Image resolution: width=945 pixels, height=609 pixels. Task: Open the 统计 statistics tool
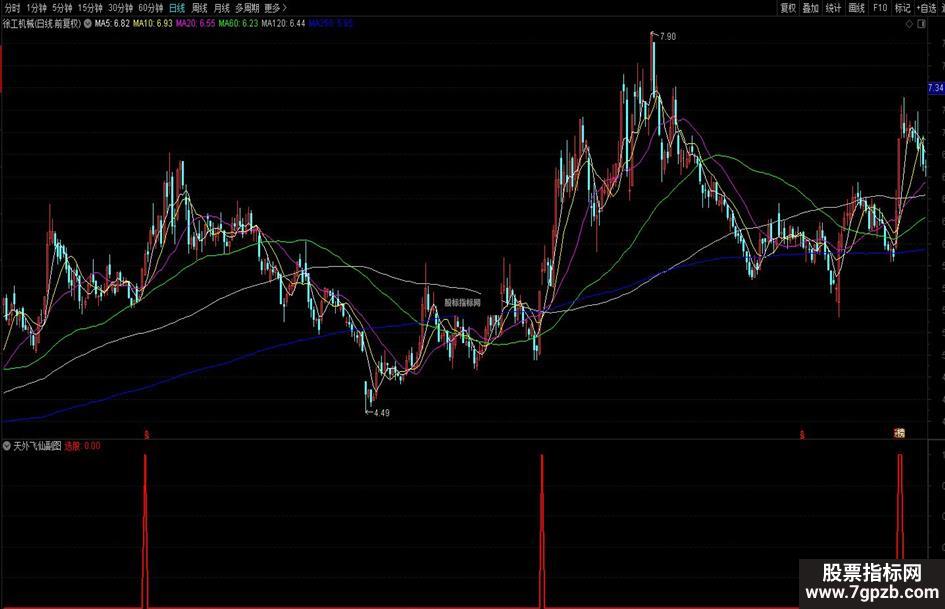[x=834, y=8]
